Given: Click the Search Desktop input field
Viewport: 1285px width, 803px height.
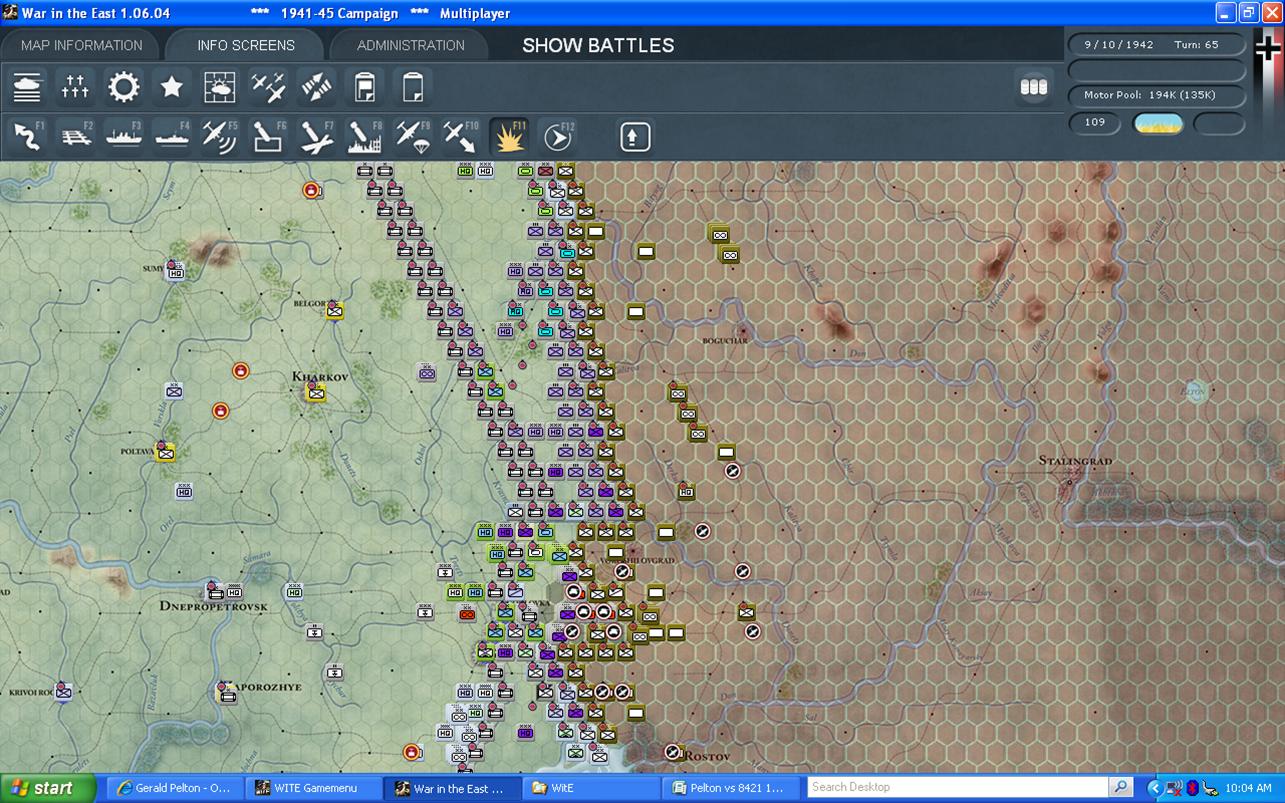Looking at the screenshot, I should click(x=959, y=787).
